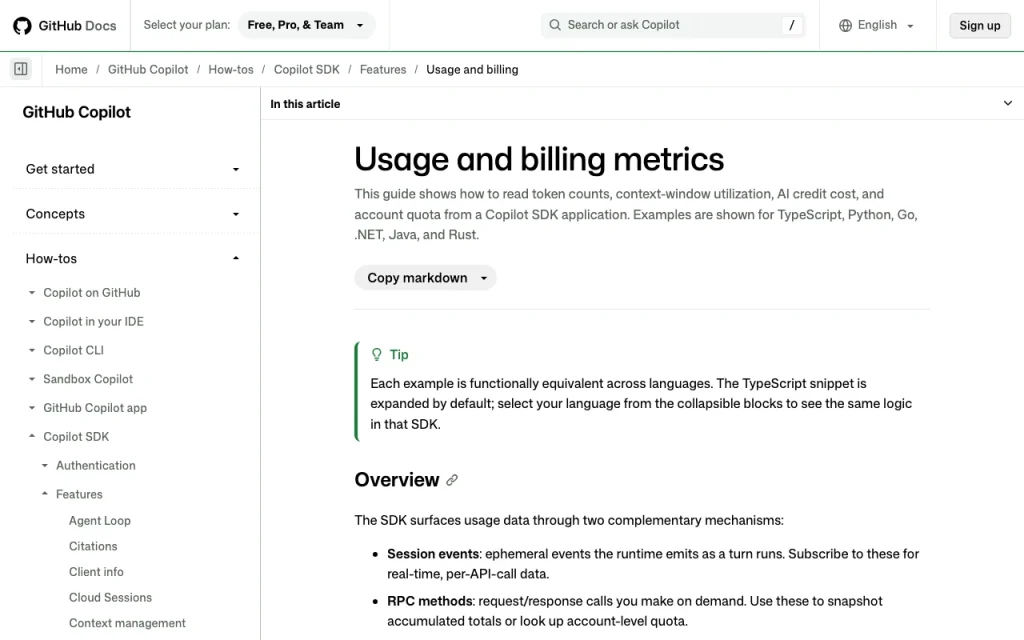
Task: Click the GitHub Copilot sidebar heading
Action: (x=76, y=112)
